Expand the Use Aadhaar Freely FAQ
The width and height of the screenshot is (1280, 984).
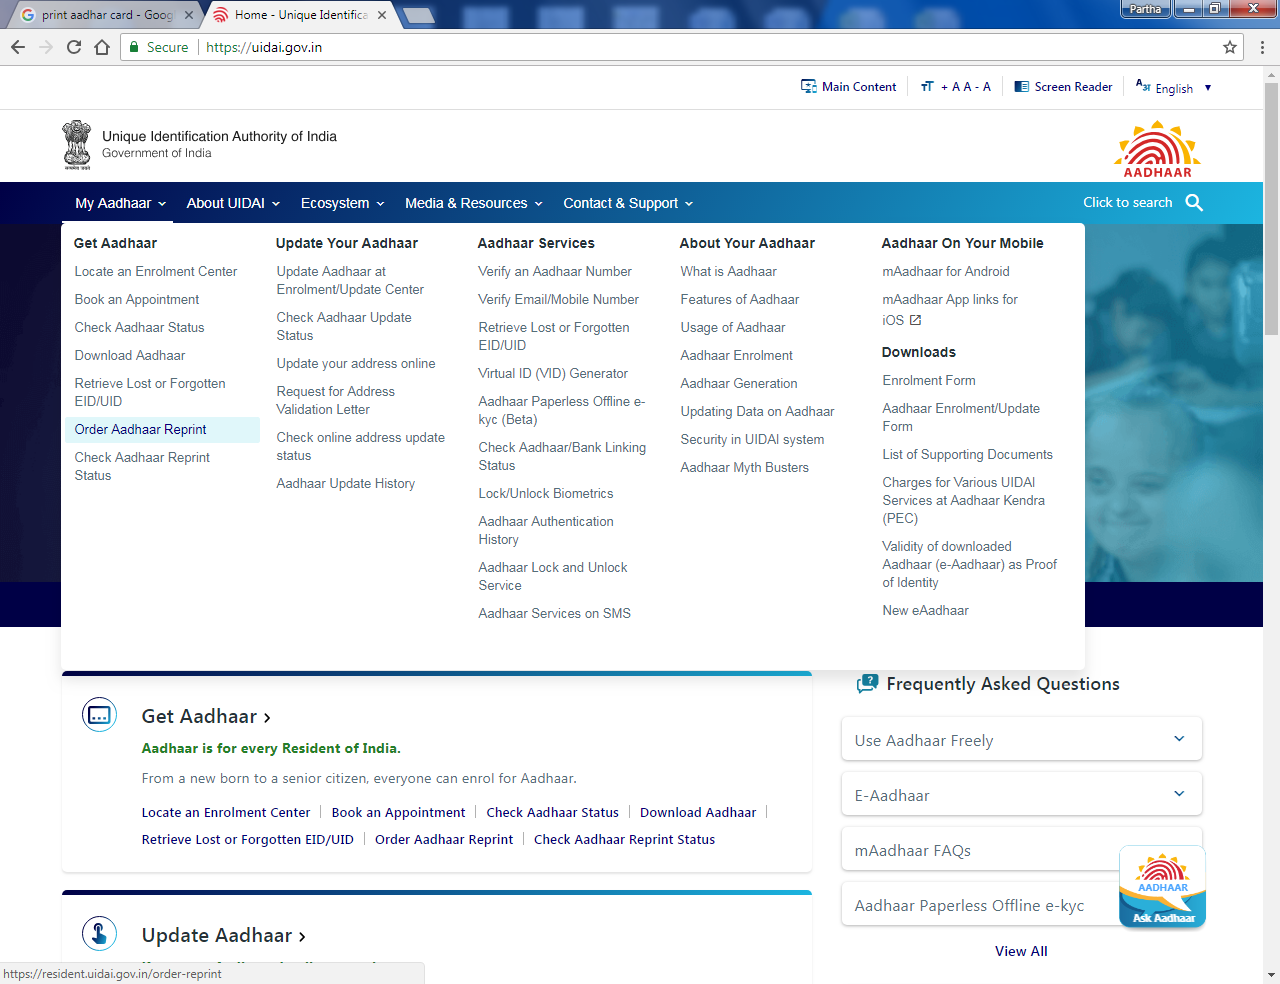pyautogui.click(x=1022, y=739)
